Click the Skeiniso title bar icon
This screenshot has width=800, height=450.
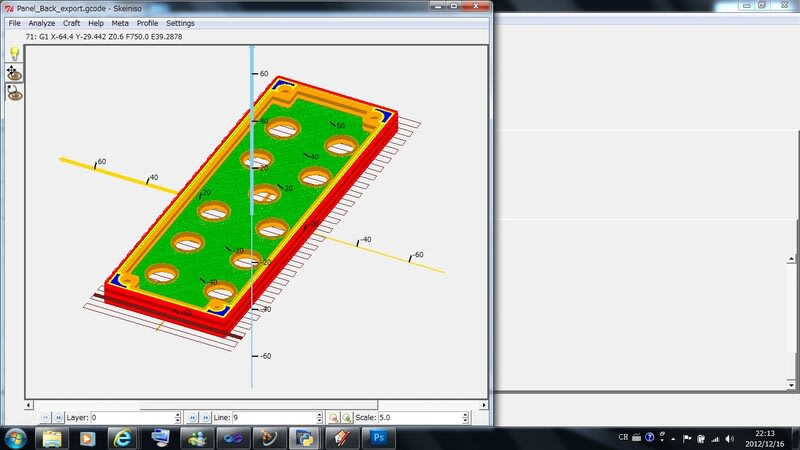(x=9, y=8)
